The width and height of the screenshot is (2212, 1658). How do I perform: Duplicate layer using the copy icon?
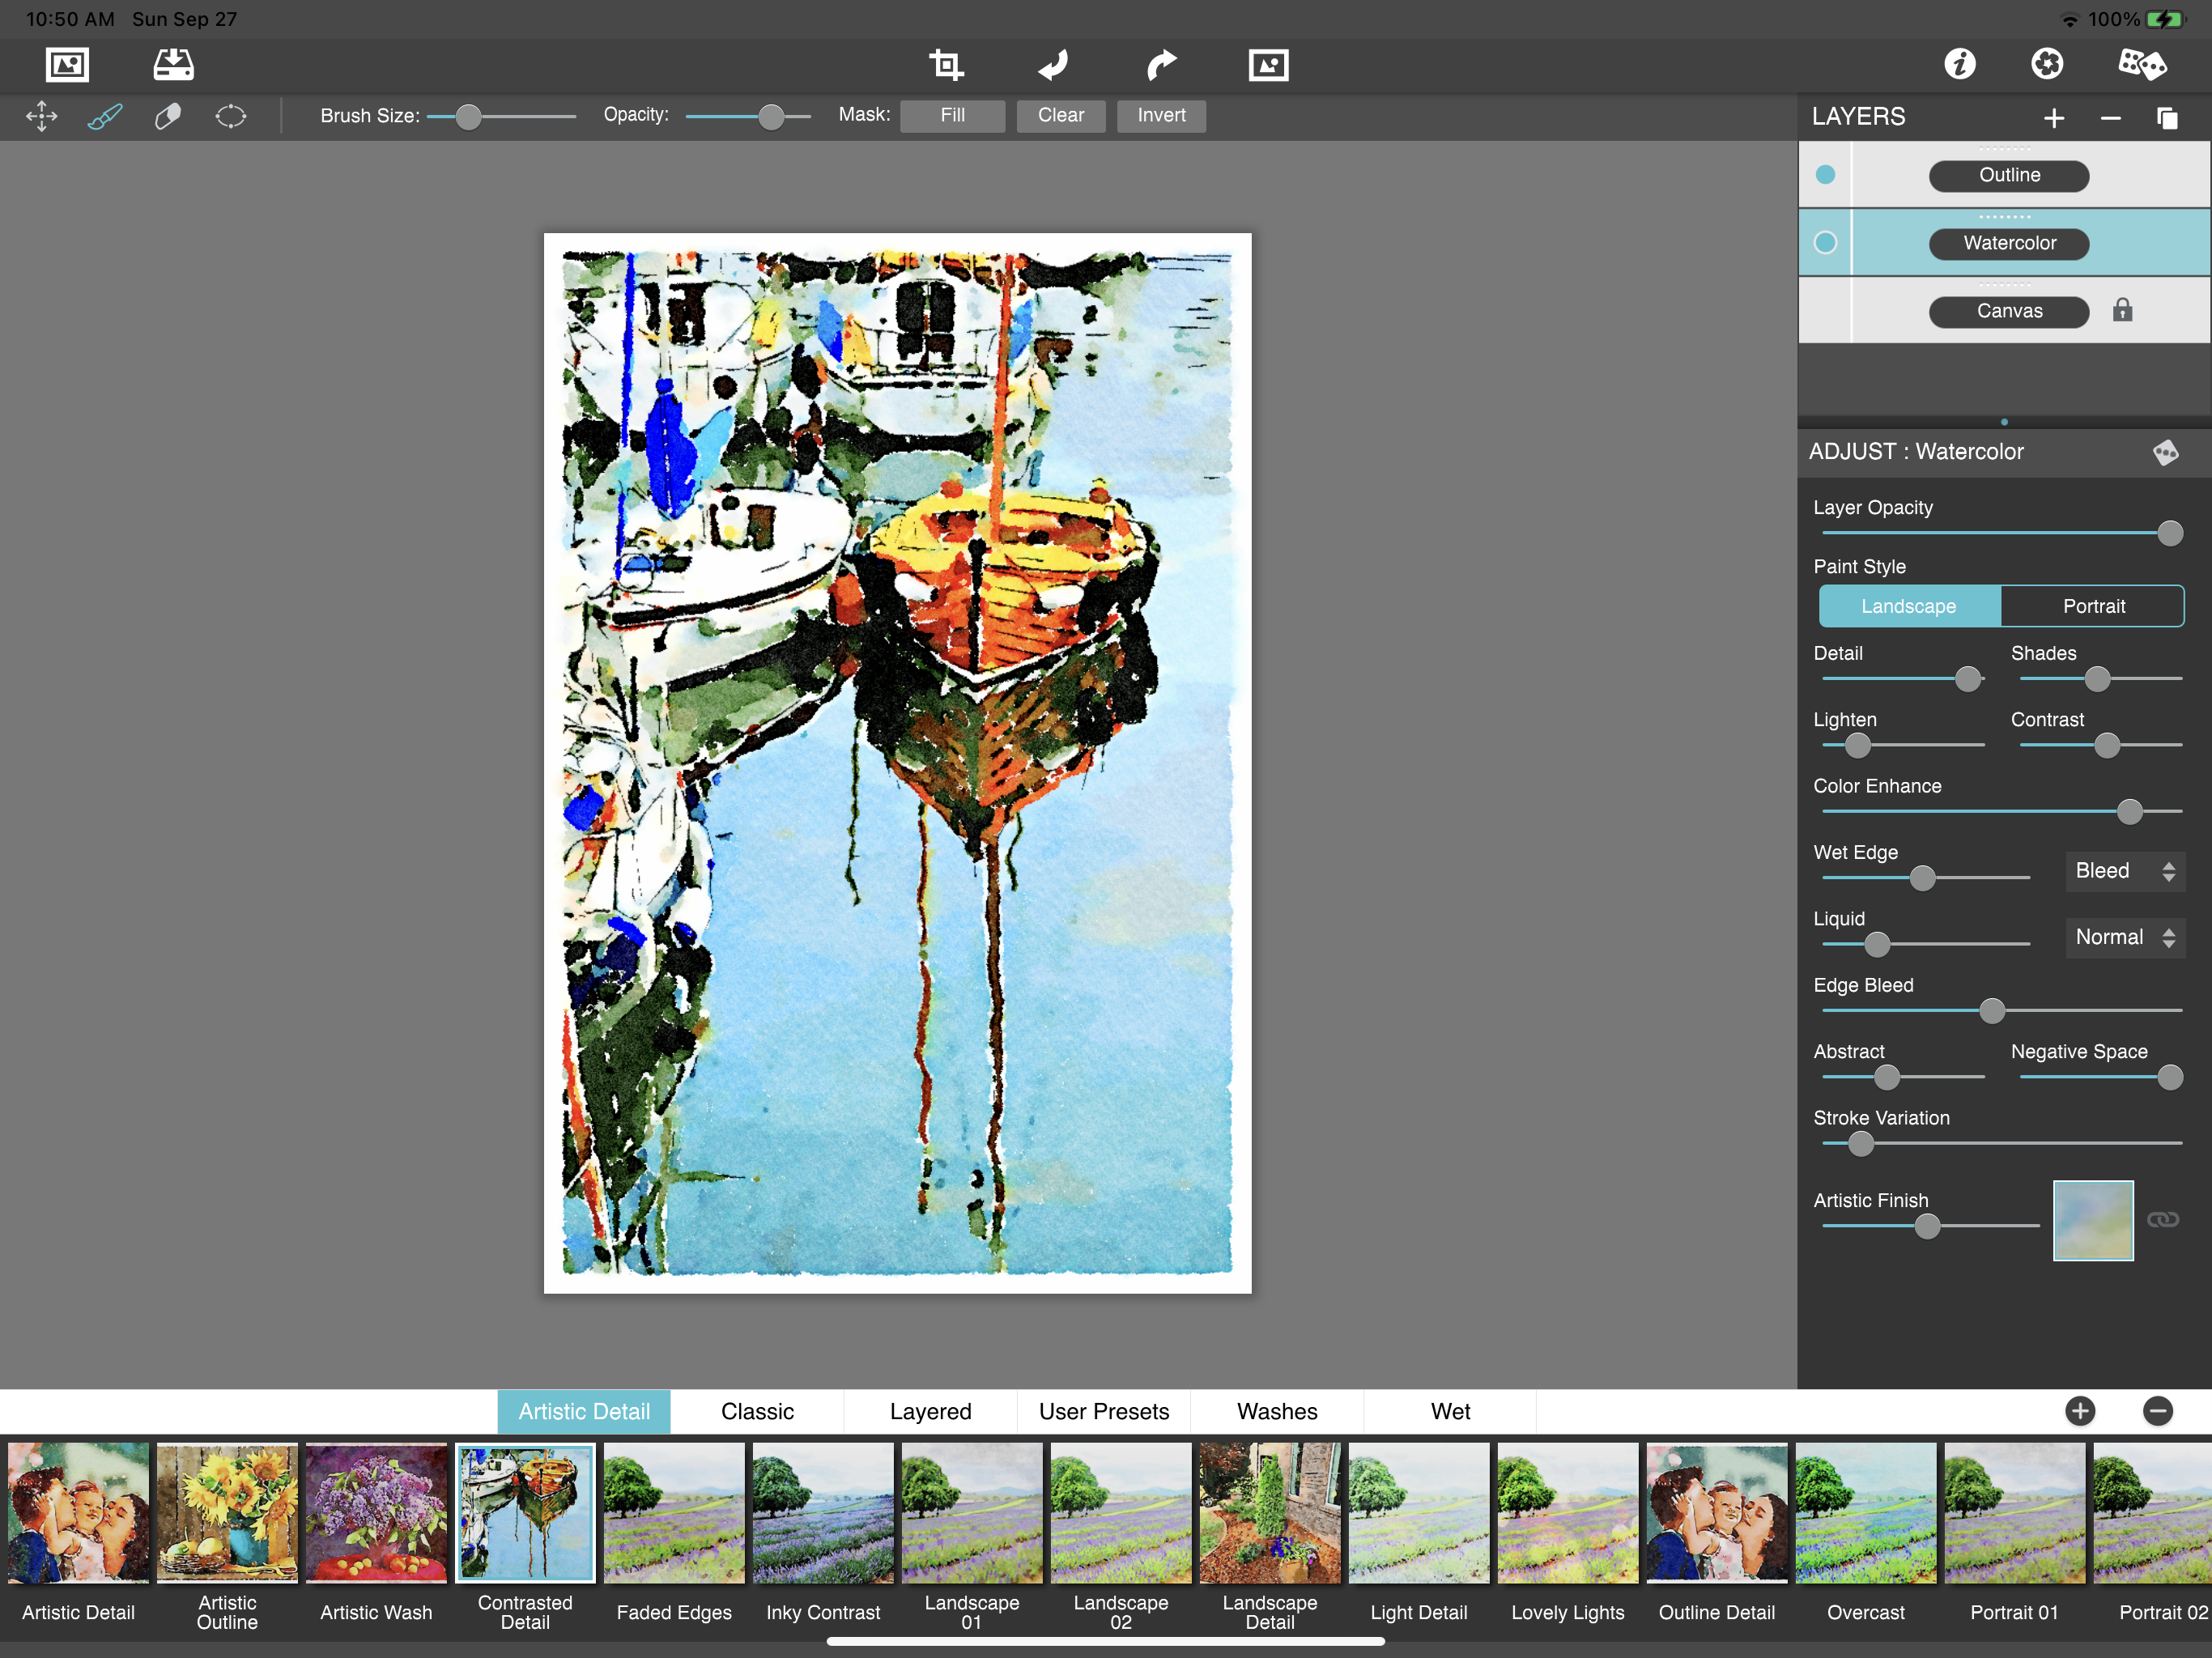(2166, 118)
